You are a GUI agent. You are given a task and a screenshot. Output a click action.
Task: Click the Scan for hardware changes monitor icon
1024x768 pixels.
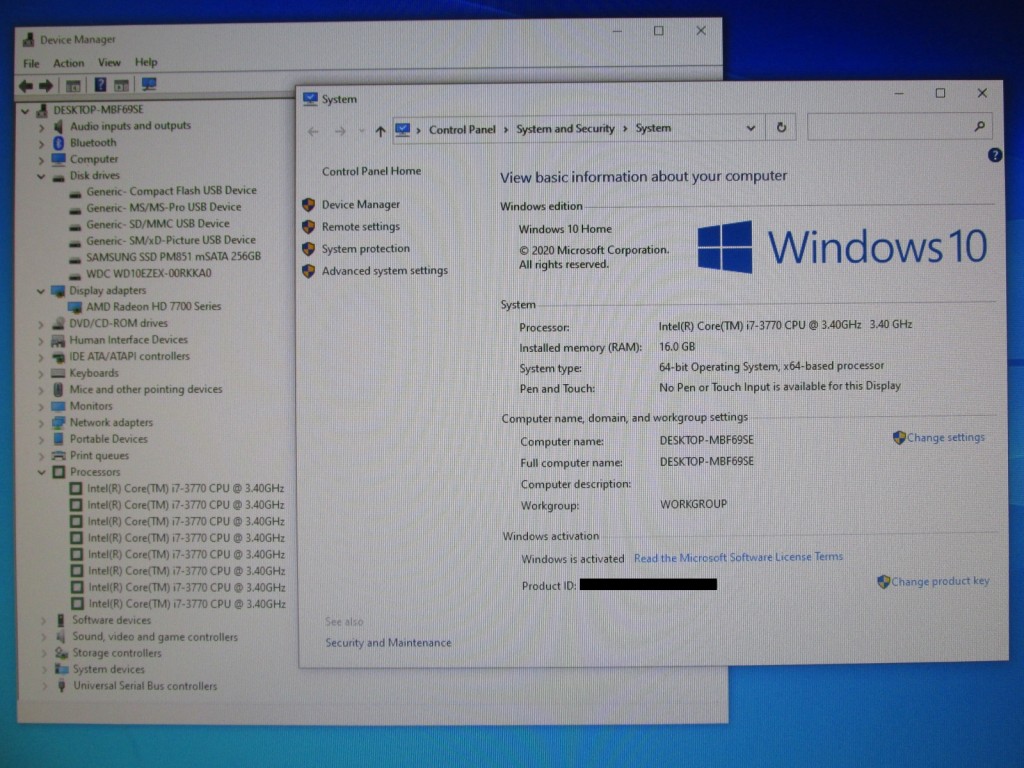pyautogui.click(x=149, y=84)
